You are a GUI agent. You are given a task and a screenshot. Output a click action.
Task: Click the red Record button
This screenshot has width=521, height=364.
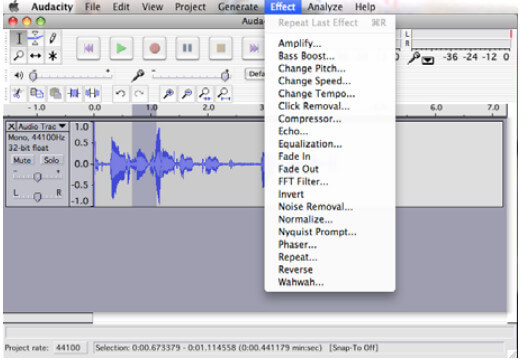154,48
